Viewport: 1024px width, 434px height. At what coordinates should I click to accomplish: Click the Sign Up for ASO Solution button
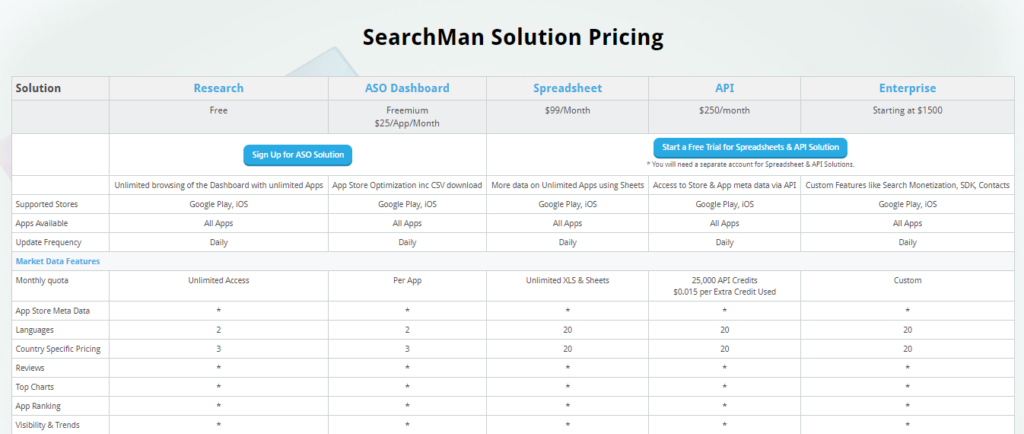pyautogui.click(x=298, y=156)
